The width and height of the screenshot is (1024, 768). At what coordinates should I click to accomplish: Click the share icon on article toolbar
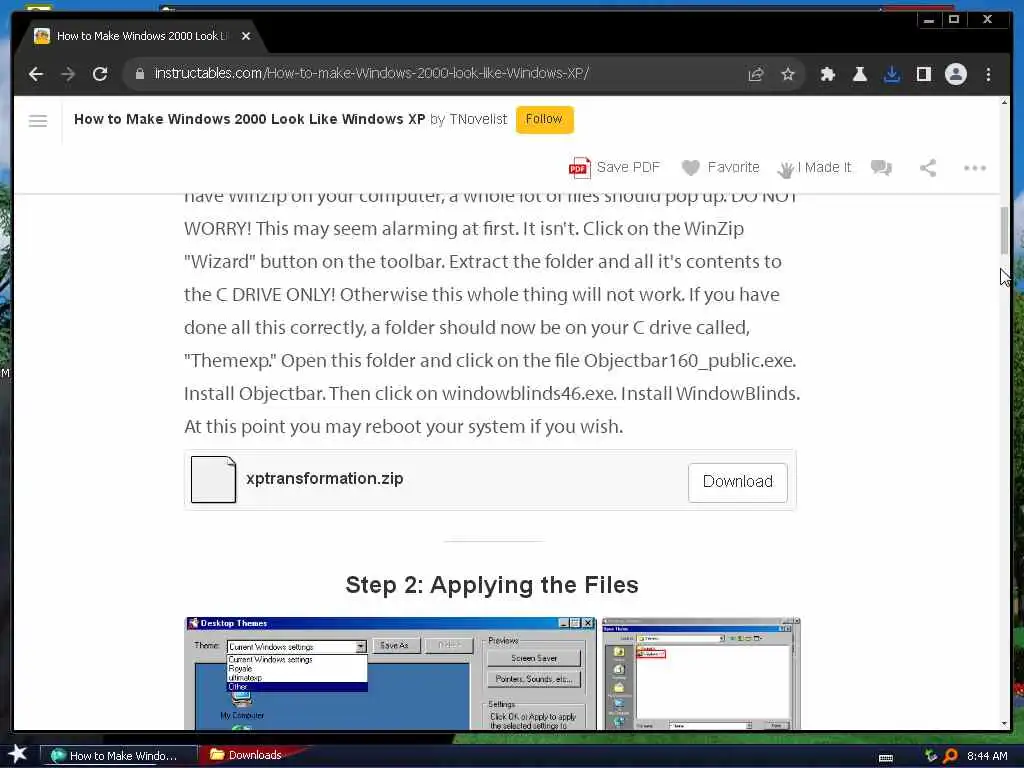928,168
